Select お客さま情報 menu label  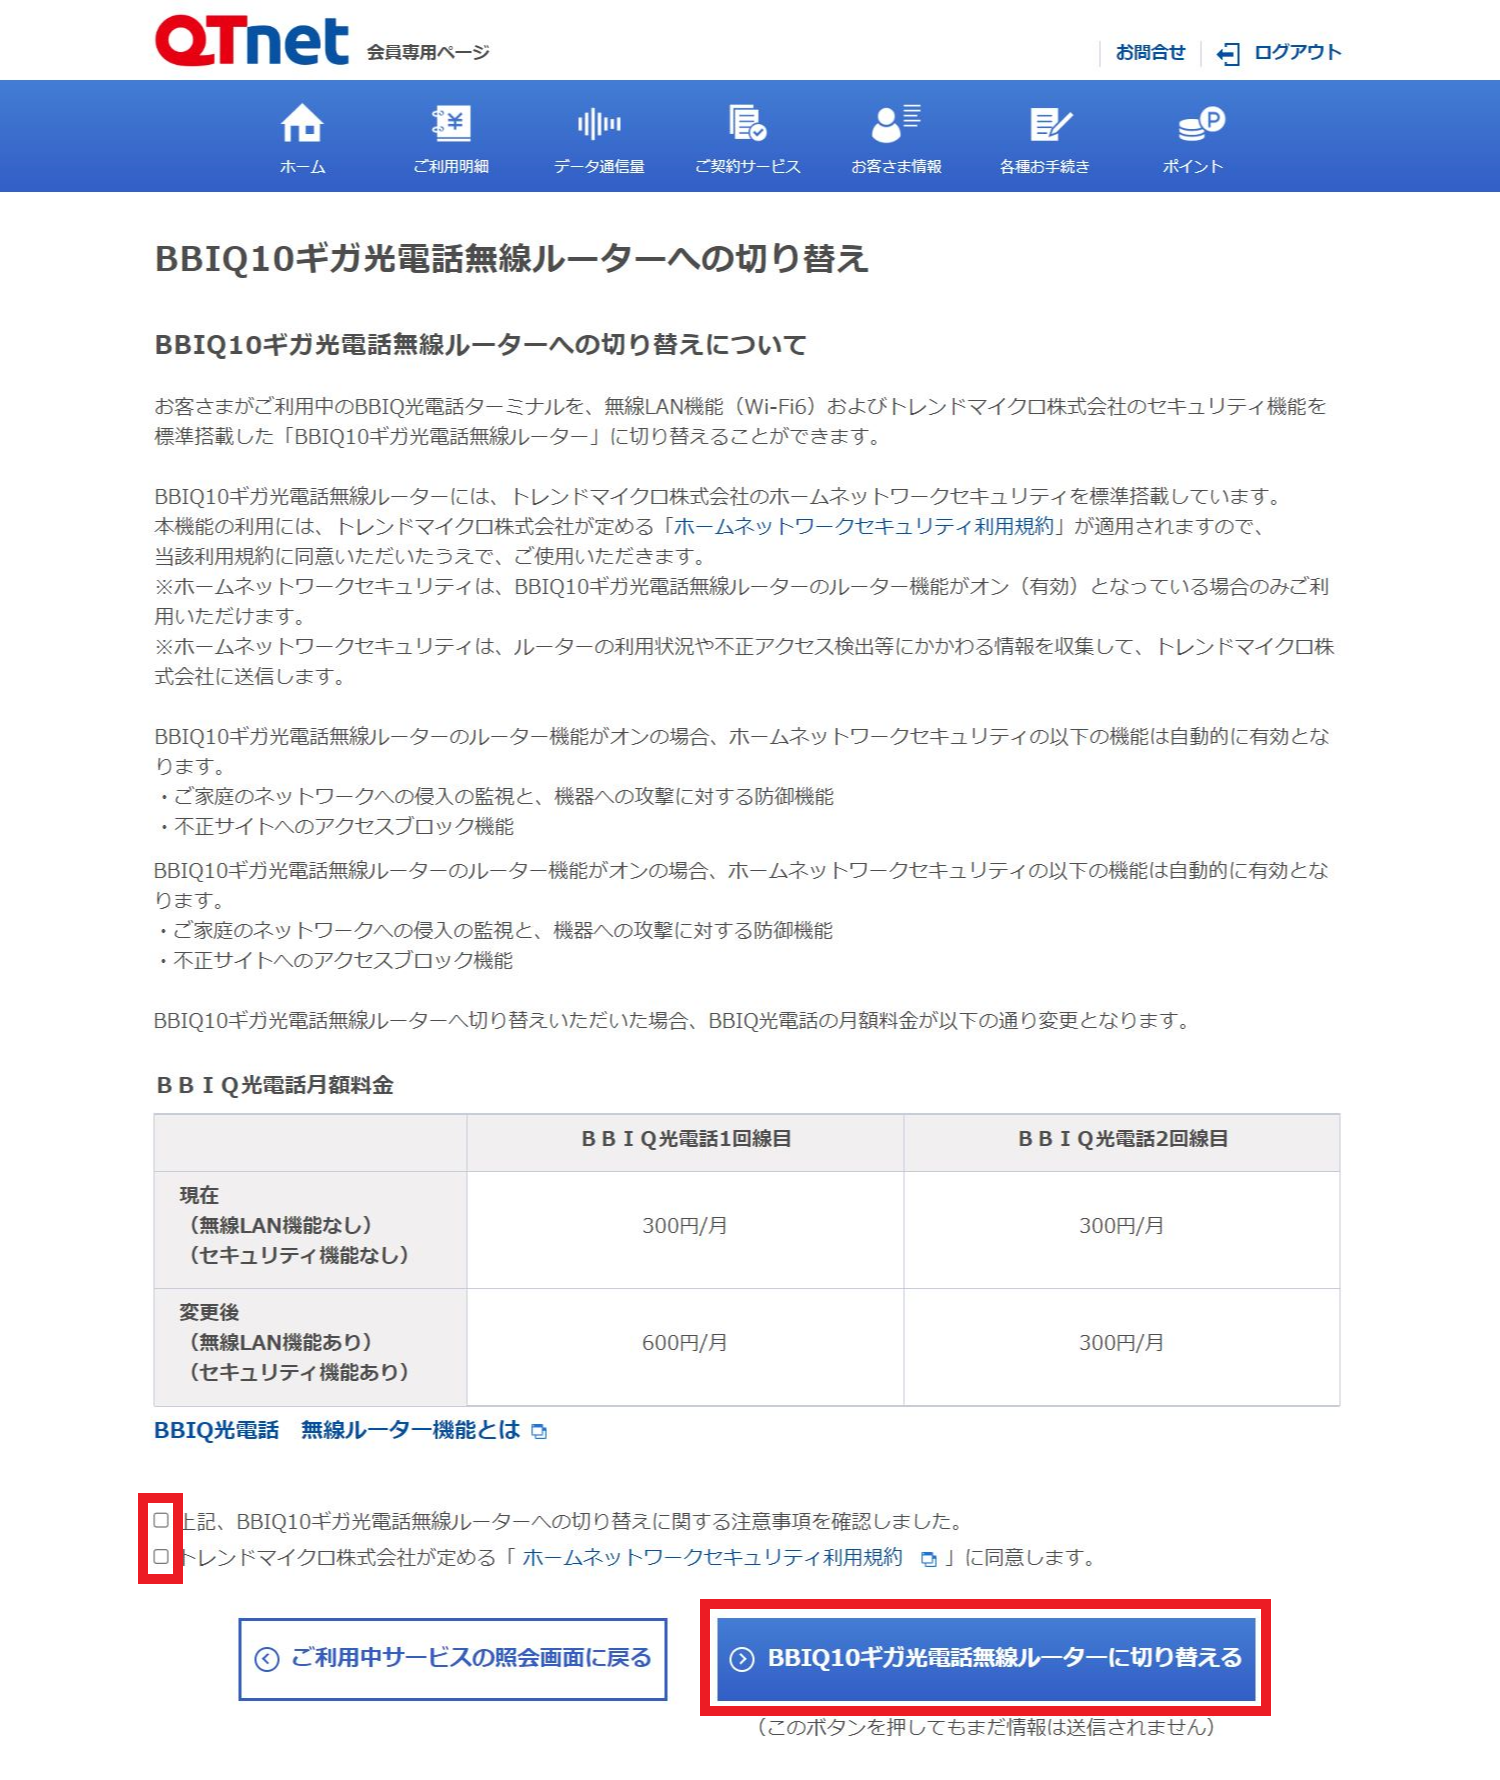point(896,167)
